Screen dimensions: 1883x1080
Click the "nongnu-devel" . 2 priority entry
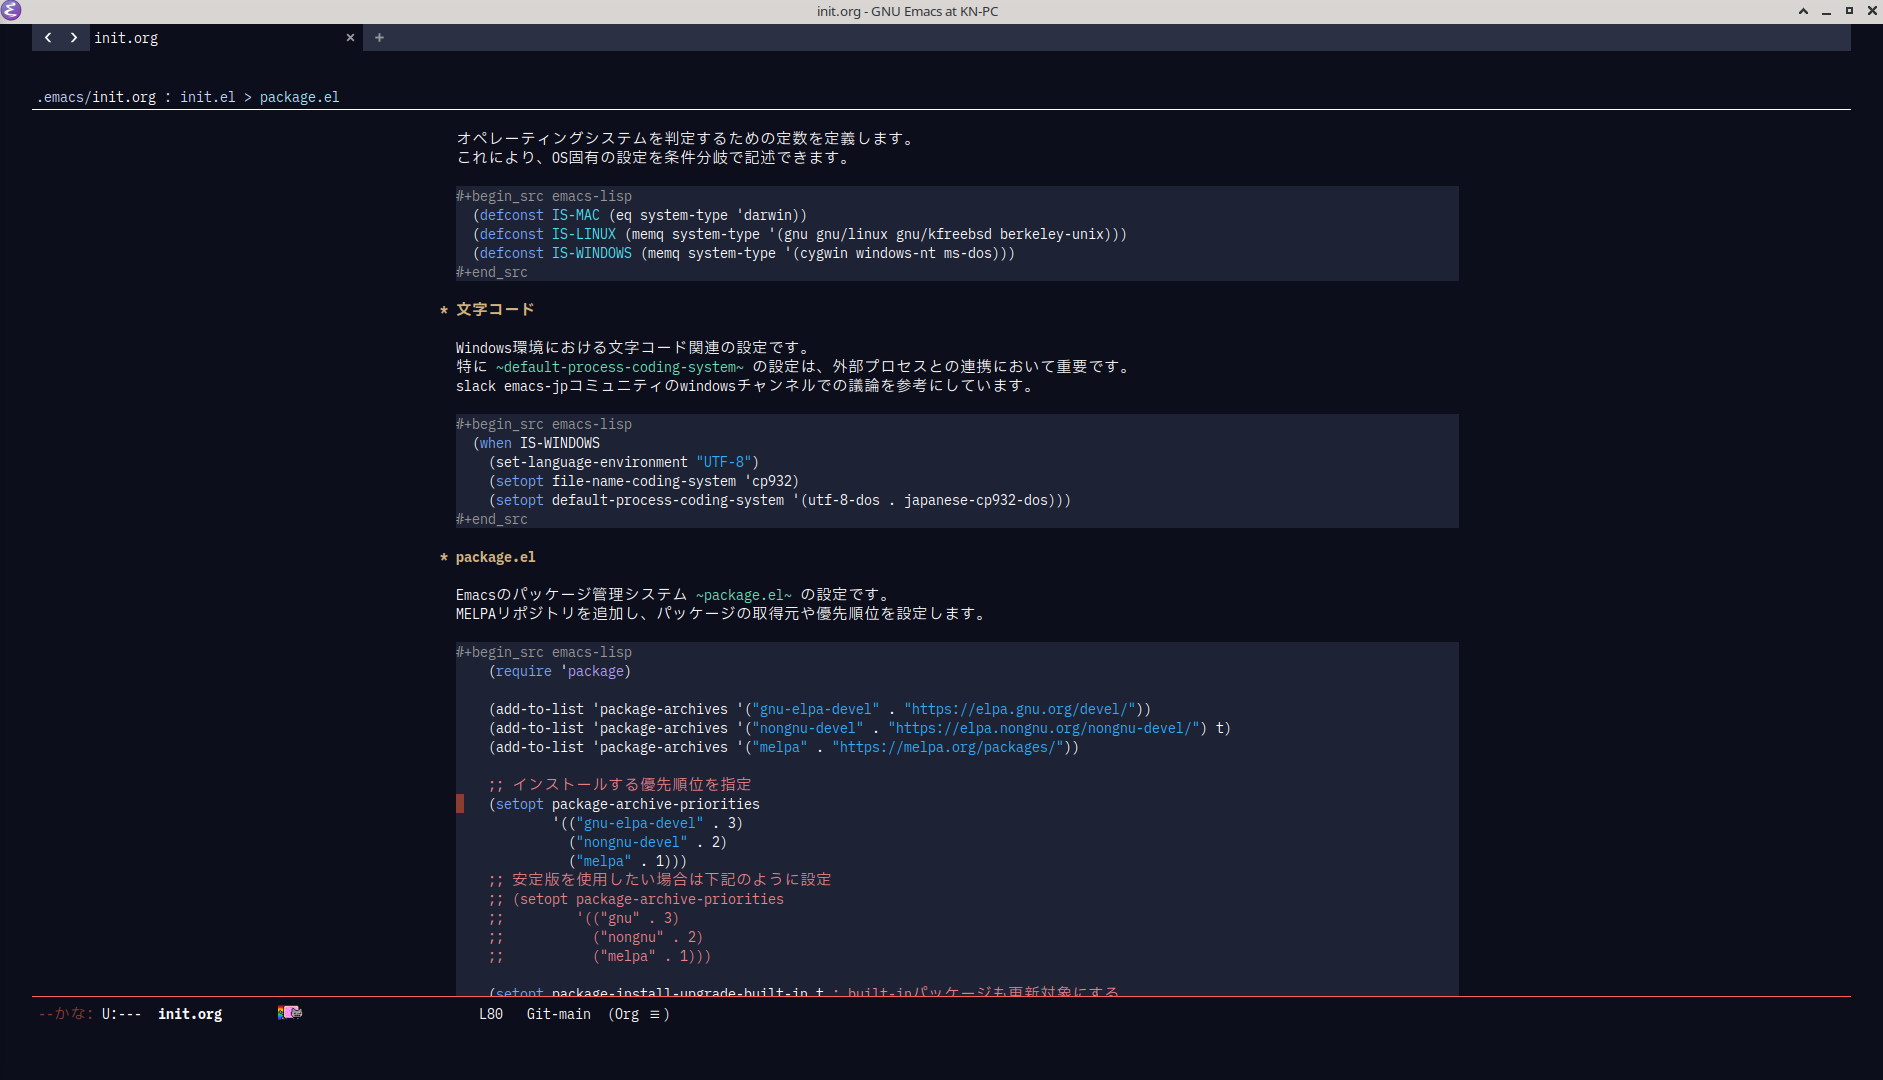coord(648,843)
